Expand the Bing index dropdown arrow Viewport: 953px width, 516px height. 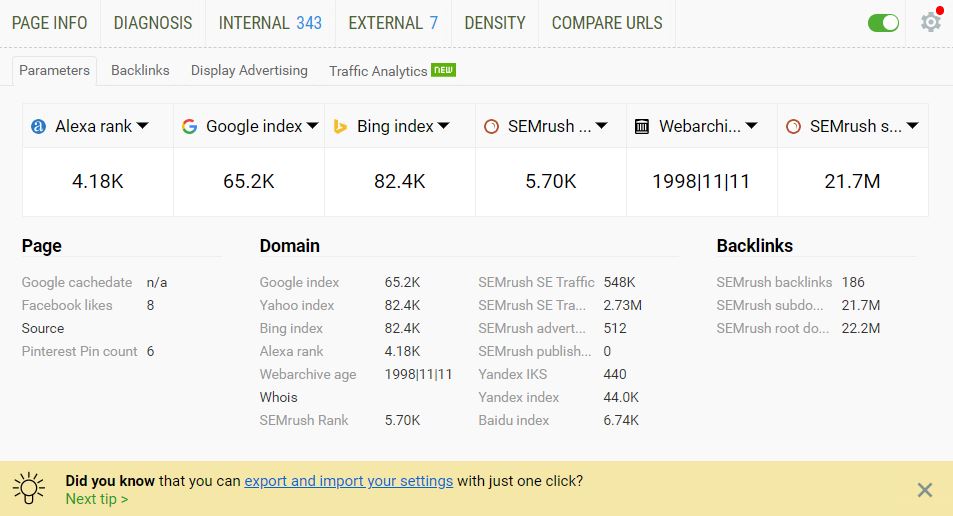444,126
